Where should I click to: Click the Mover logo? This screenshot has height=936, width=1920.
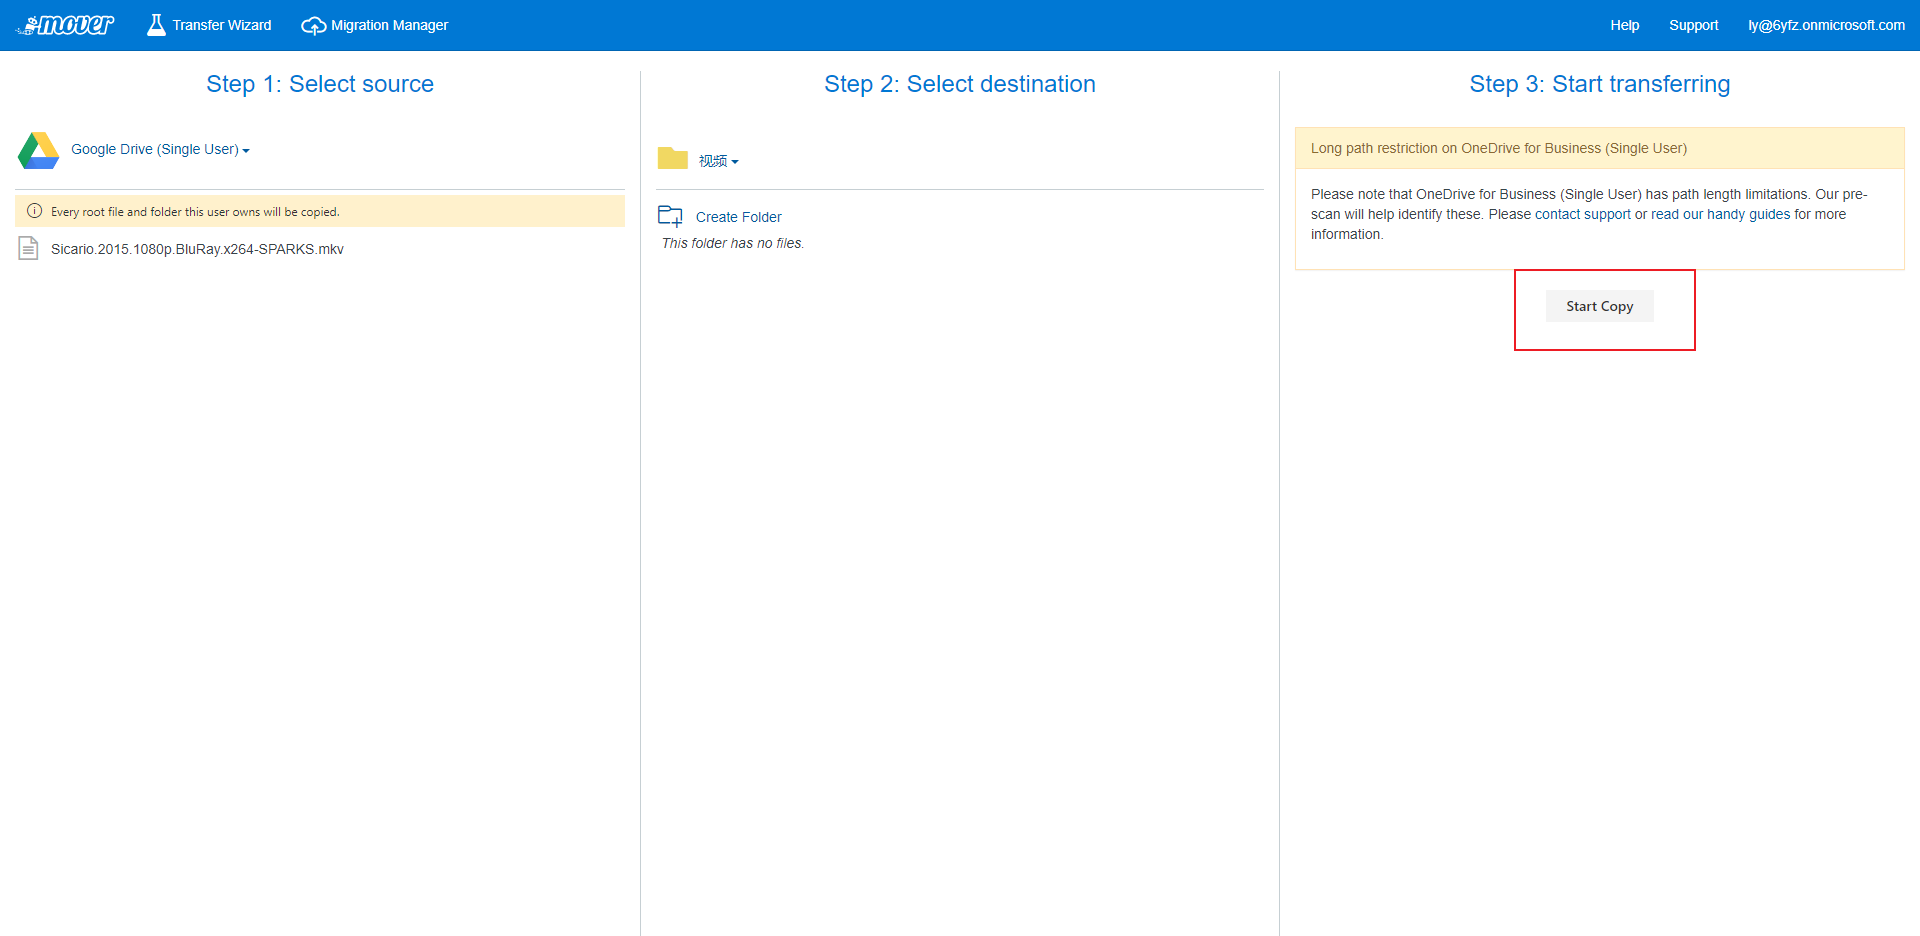click(x=66, y=25)
